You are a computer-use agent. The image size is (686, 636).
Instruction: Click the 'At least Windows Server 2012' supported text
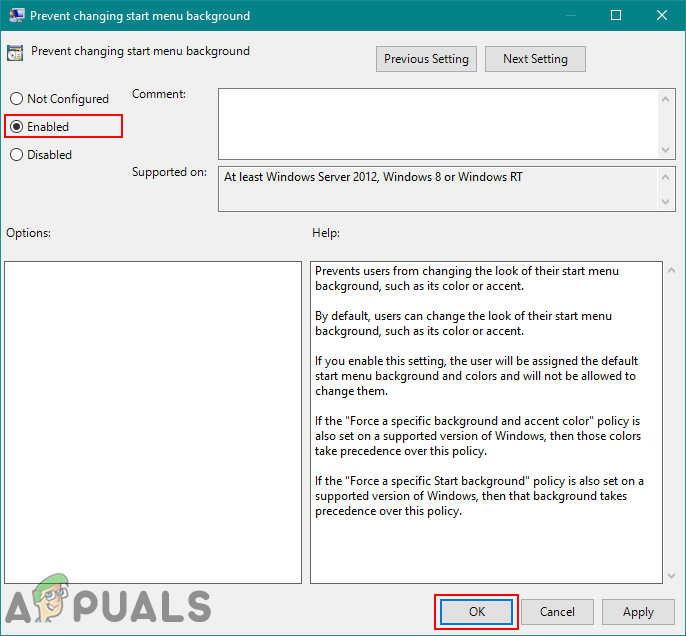(373, 177)
